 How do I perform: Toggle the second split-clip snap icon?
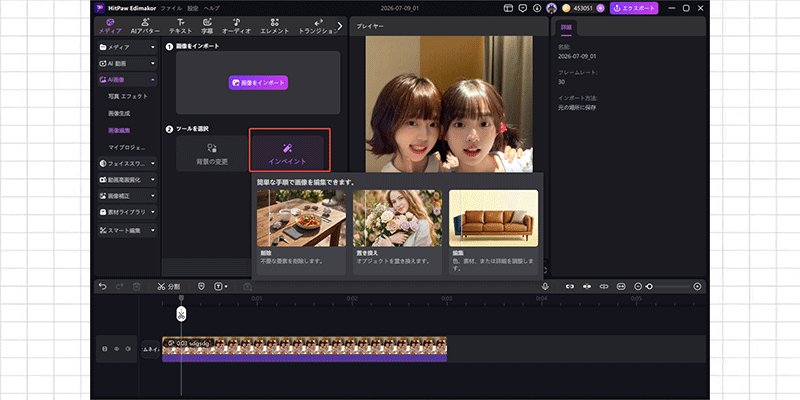587,287
